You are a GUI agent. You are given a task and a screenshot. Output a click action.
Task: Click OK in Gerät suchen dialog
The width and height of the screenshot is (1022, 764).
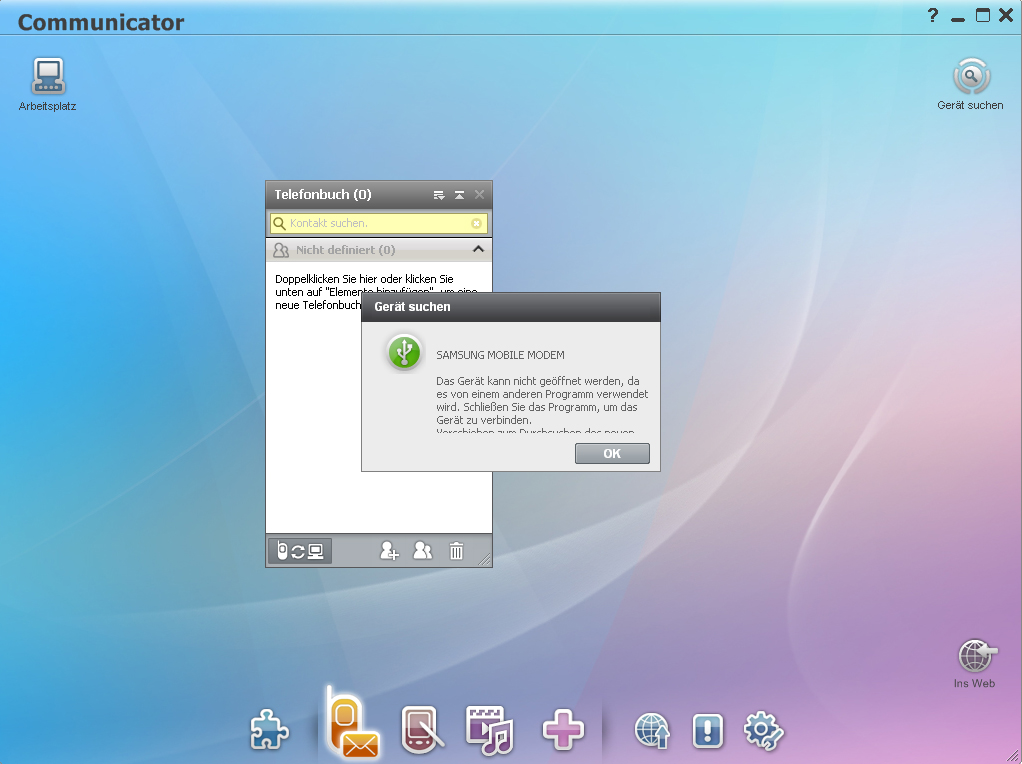[612, 454]
